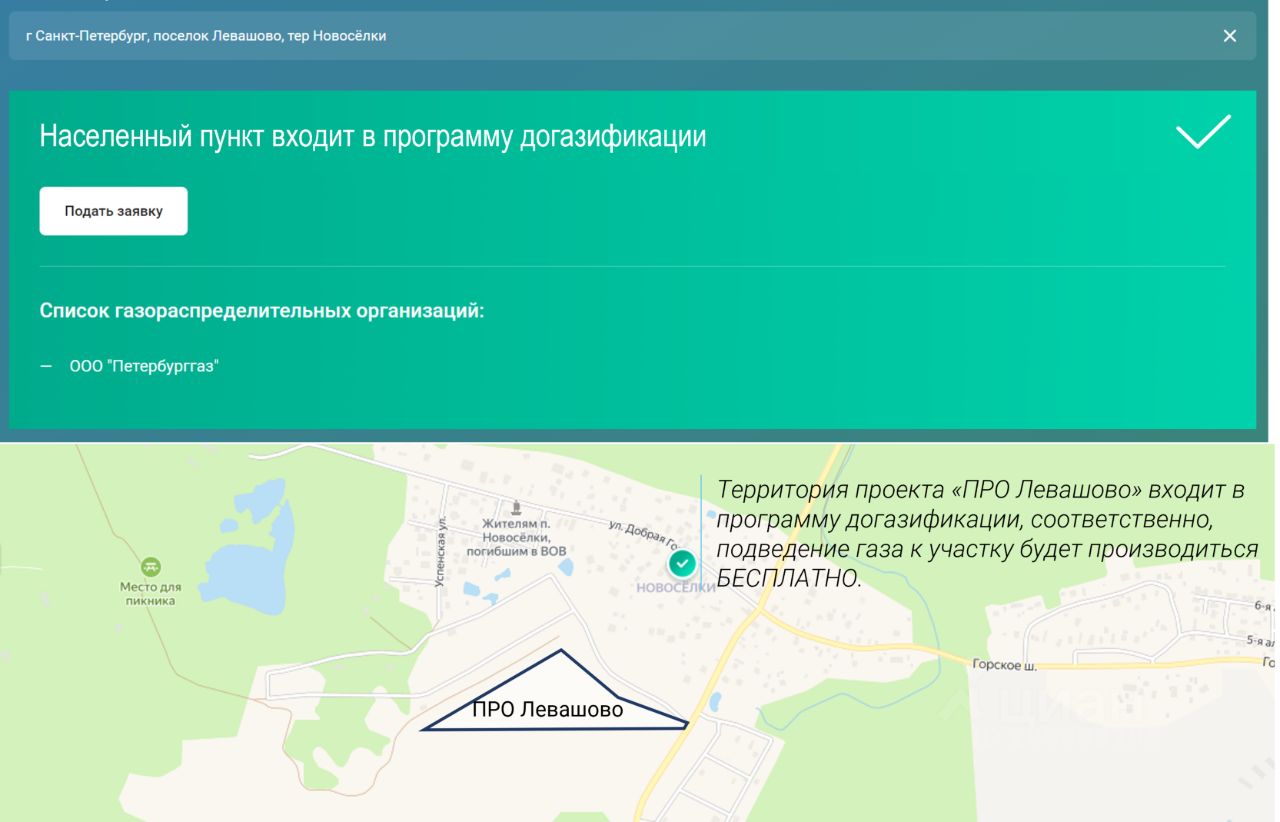Image resolution: width=1280 pixels, height=822 pixels.
Task: Click the address field with Левашово text
Action: click(x=632, y=36)
